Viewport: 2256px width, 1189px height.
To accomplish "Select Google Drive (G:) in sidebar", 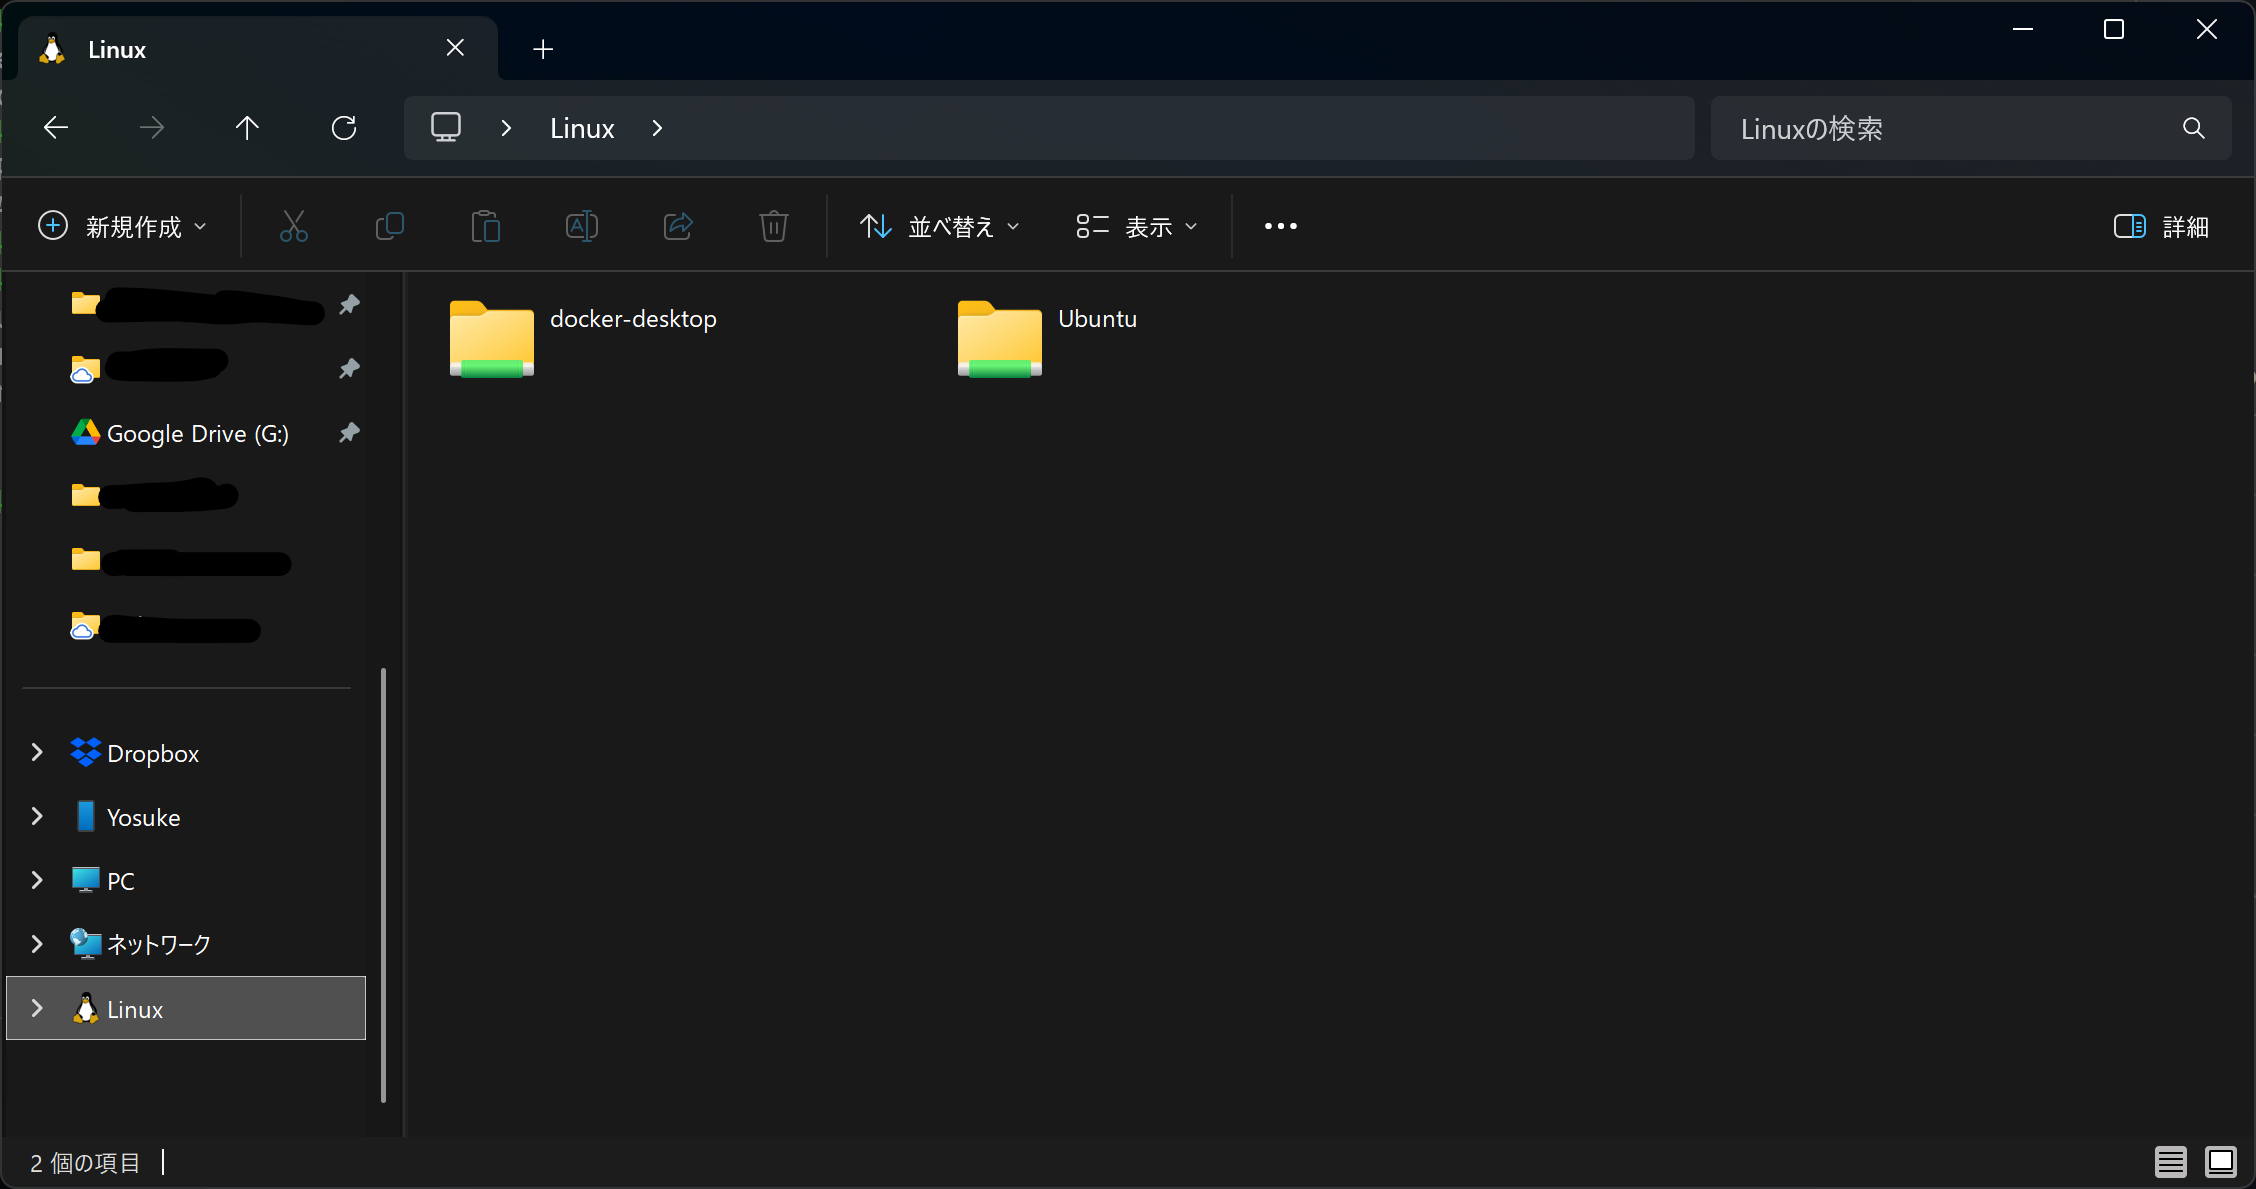I will (197, 434).
